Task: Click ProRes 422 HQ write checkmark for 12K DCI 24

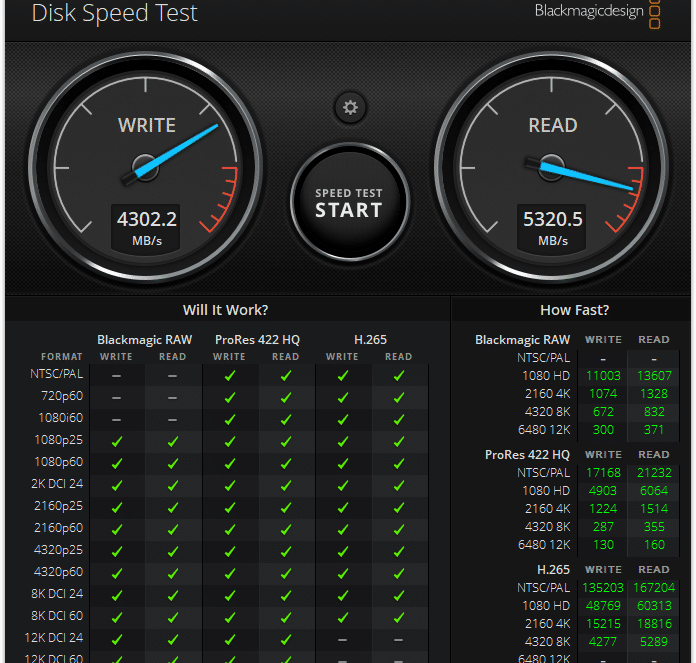Action: [x=230, y=639]
